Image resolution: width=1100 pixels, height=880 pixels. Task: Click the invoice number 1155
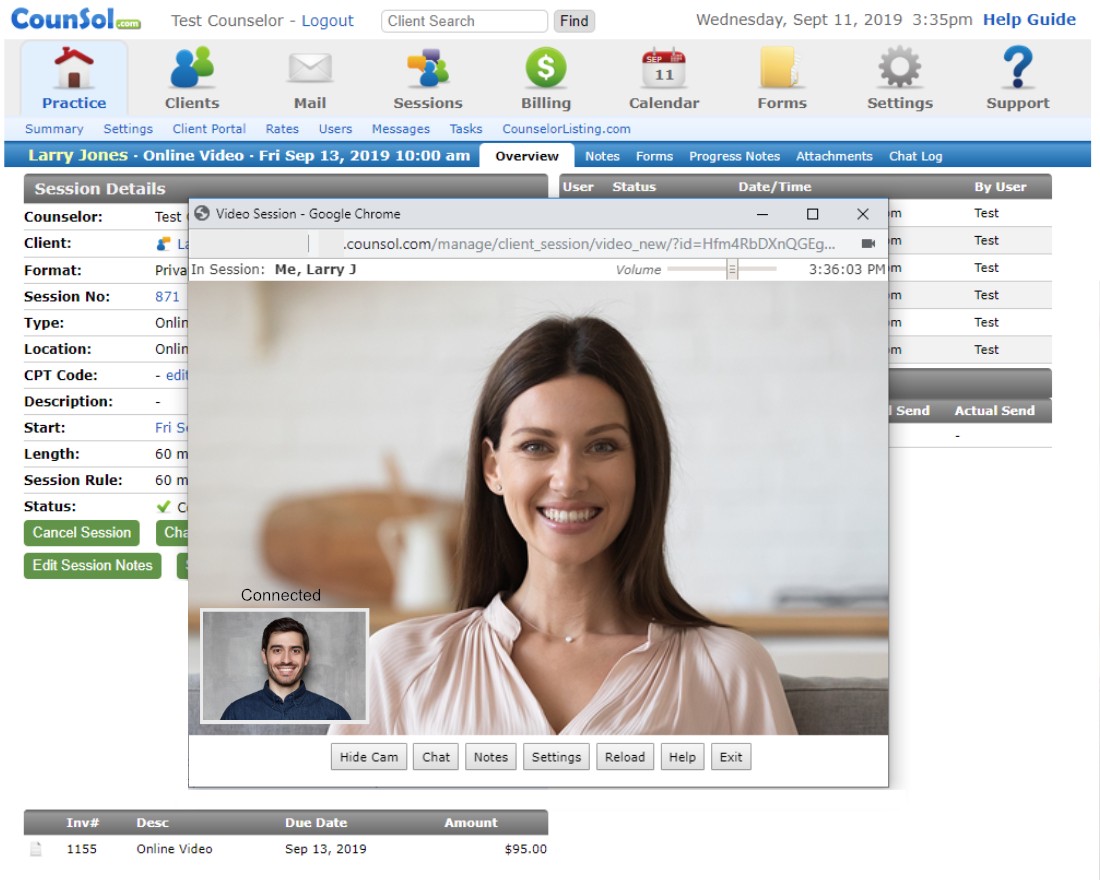tap(81, 849)
